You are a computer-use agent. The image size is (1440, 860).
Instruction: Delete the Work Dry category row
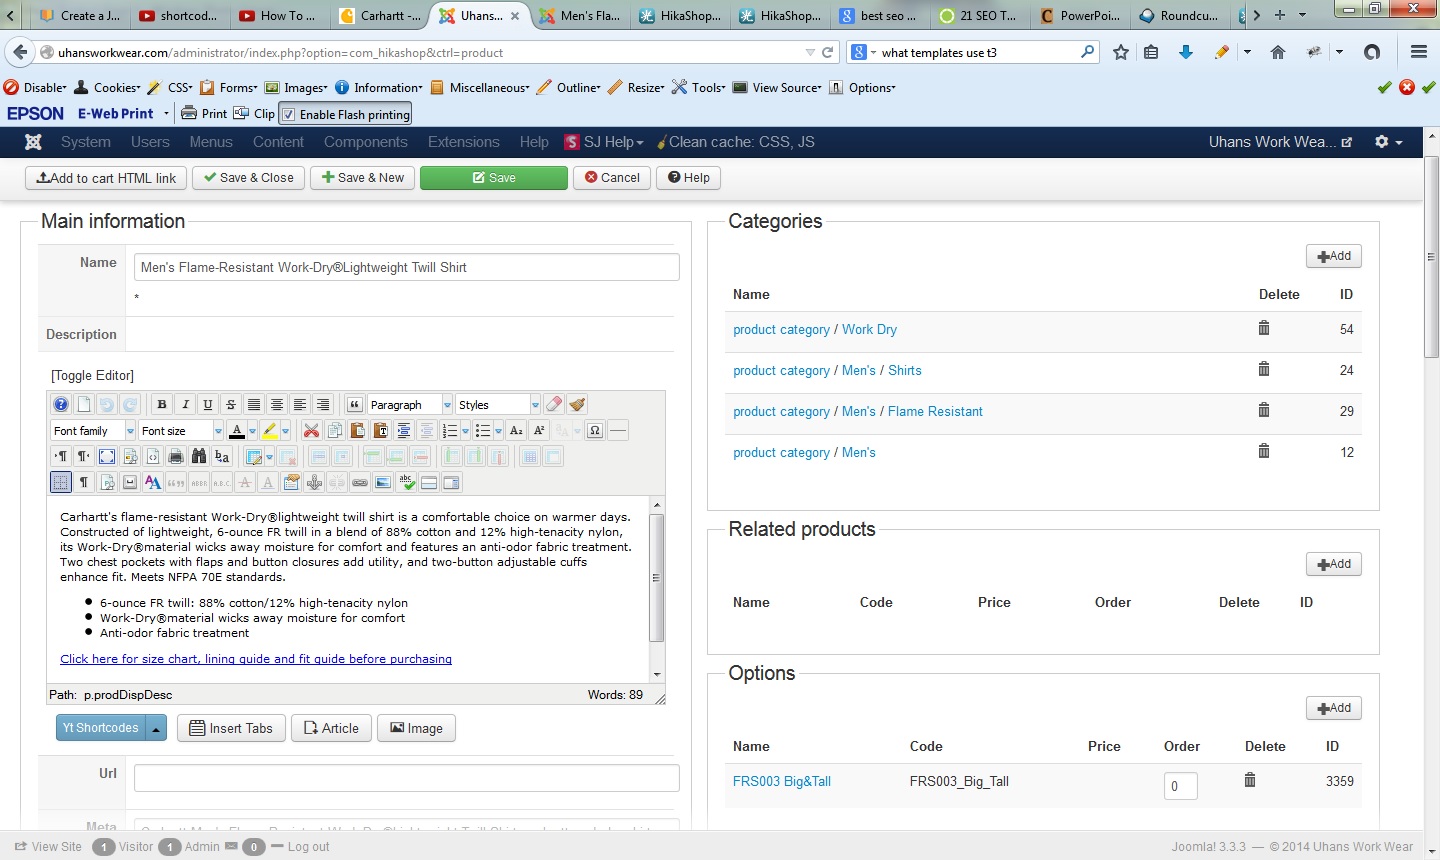point(1264,328)
